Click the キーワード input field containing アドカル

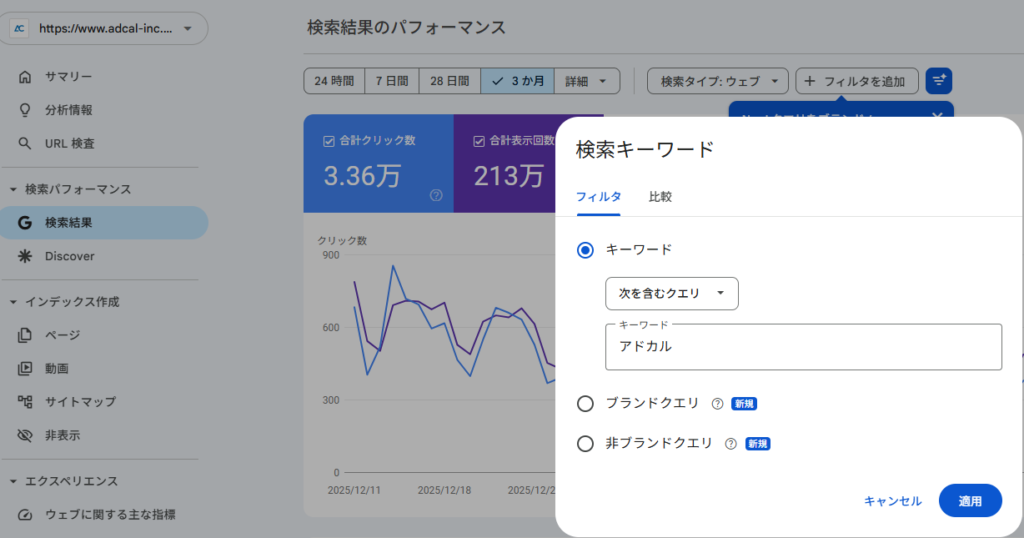point(803,347)
